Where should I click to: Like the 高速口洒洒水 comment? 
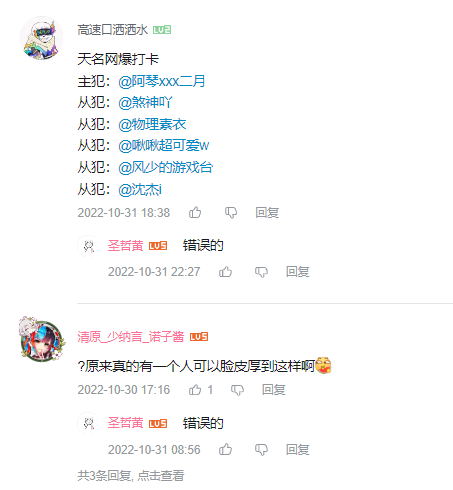195,212
